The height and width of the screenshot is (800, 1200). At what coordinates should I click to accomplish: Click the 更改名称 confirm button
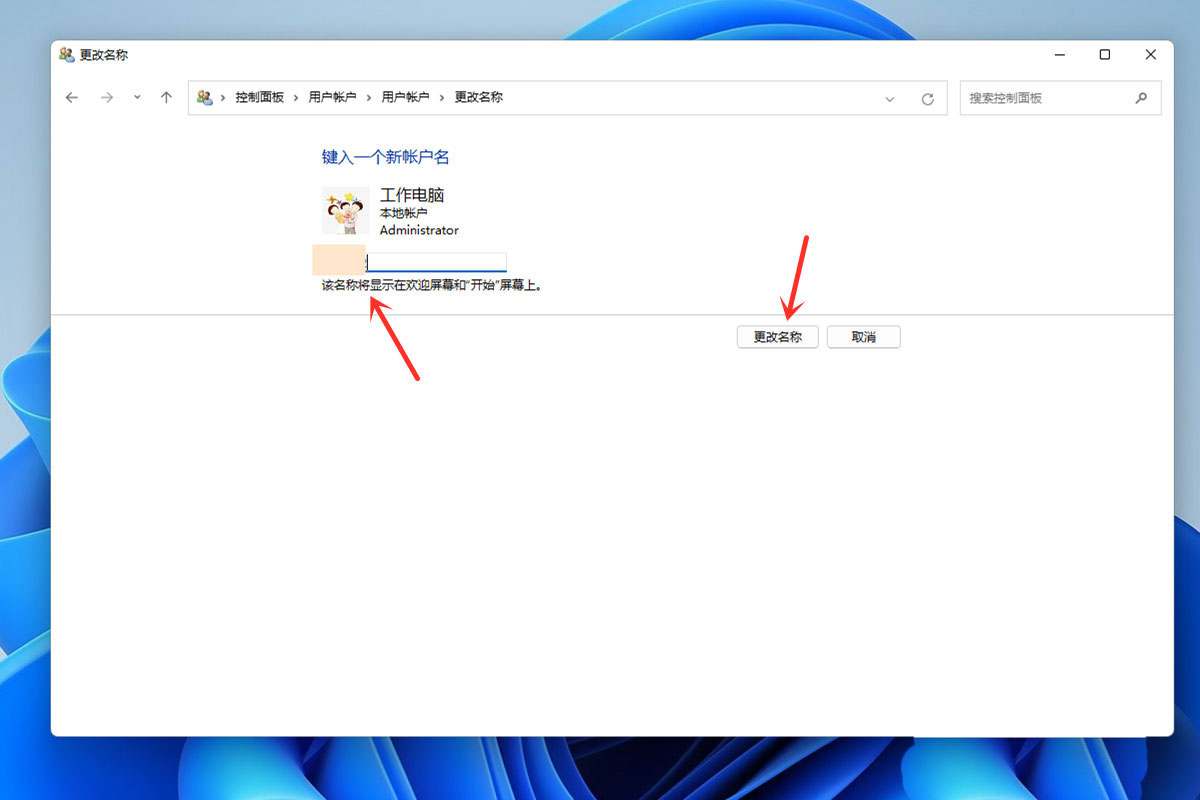coord(777,336)
